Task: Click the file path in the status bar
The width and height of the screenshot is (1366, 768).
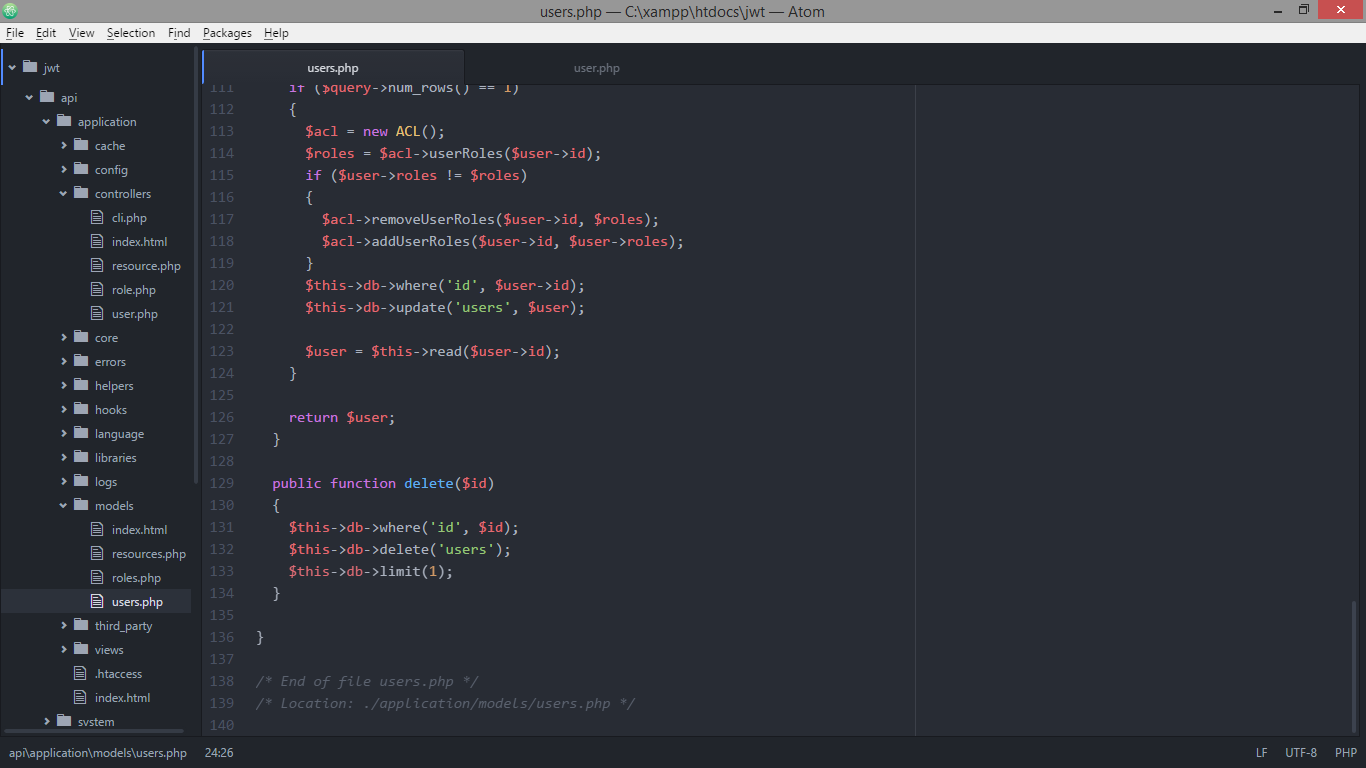Action: coord(96,752)
